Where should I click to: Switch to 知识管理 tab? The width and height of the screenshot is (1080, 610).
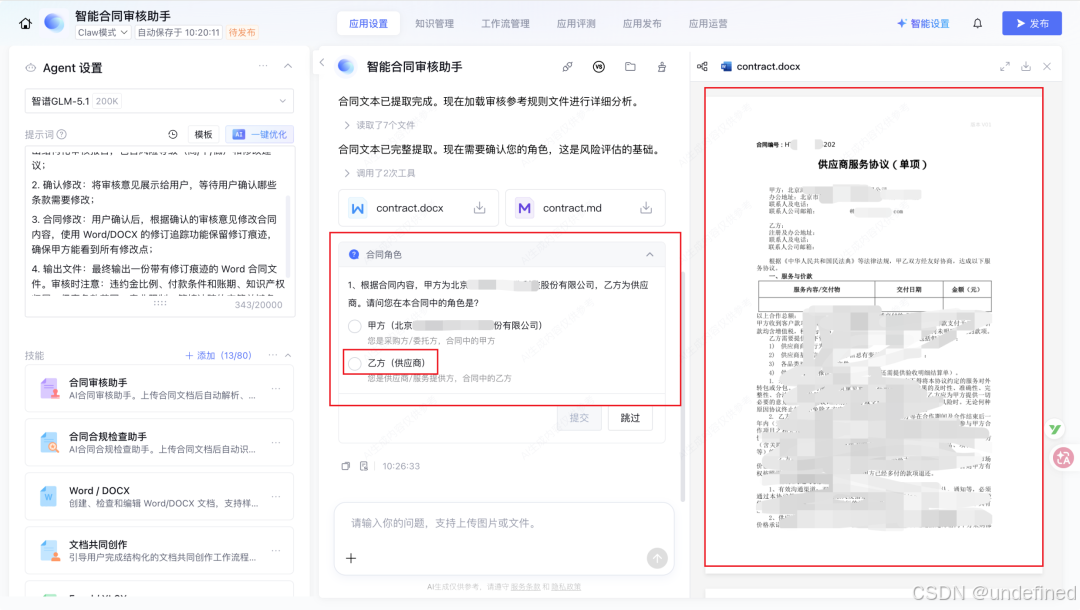pos(435,23)
